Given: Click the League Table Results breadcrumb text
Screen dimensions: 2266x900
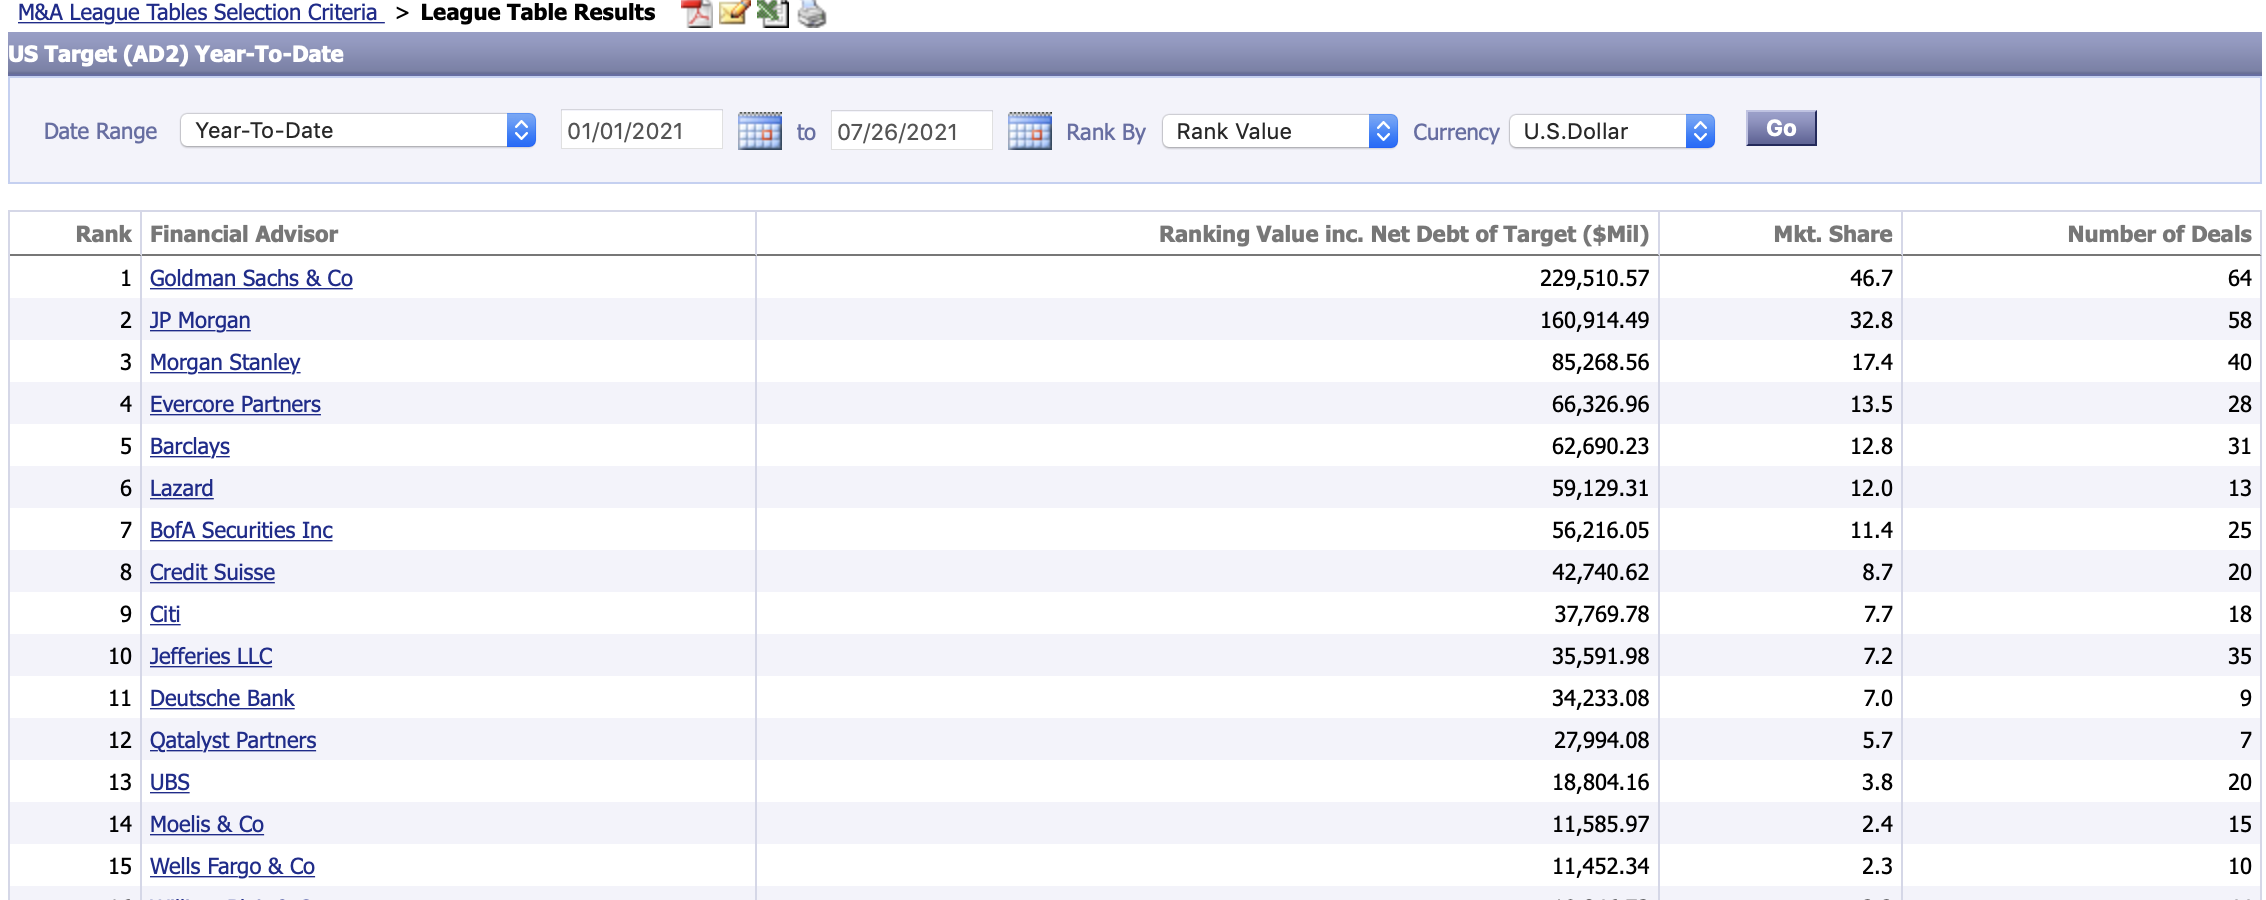Looking at the screenshot, I should [x=538, y=13].
